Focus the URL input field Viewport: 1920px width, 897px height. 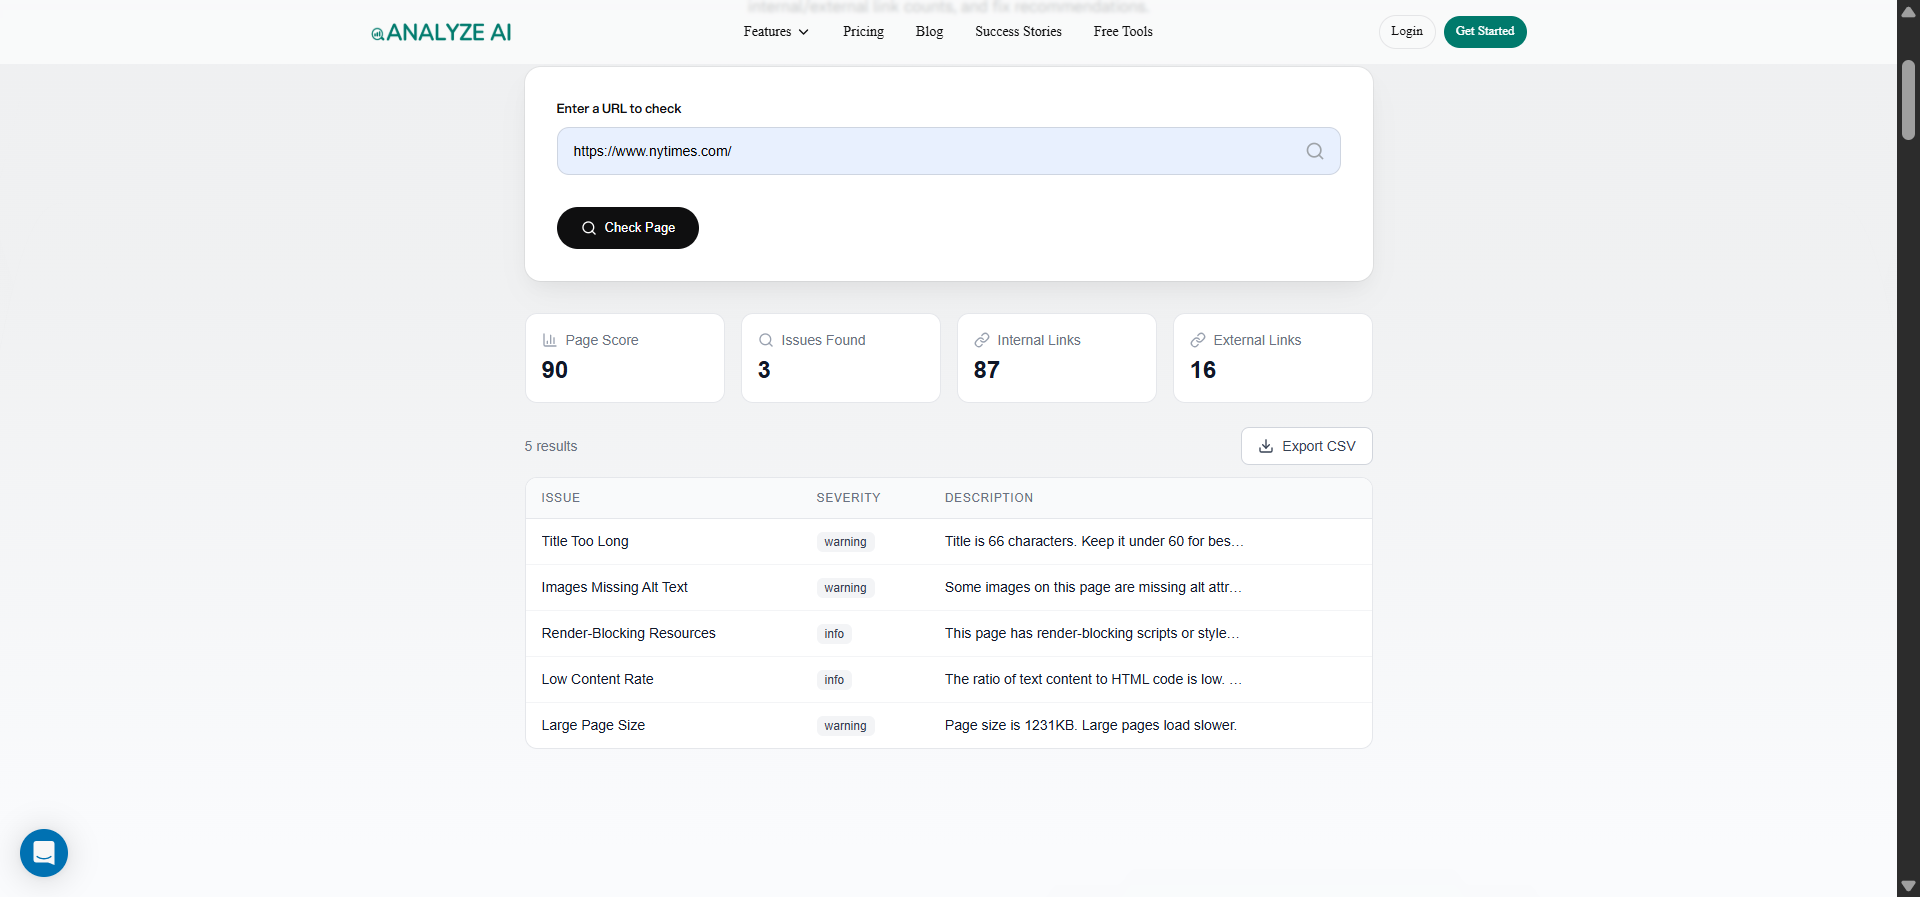[948, 151]
